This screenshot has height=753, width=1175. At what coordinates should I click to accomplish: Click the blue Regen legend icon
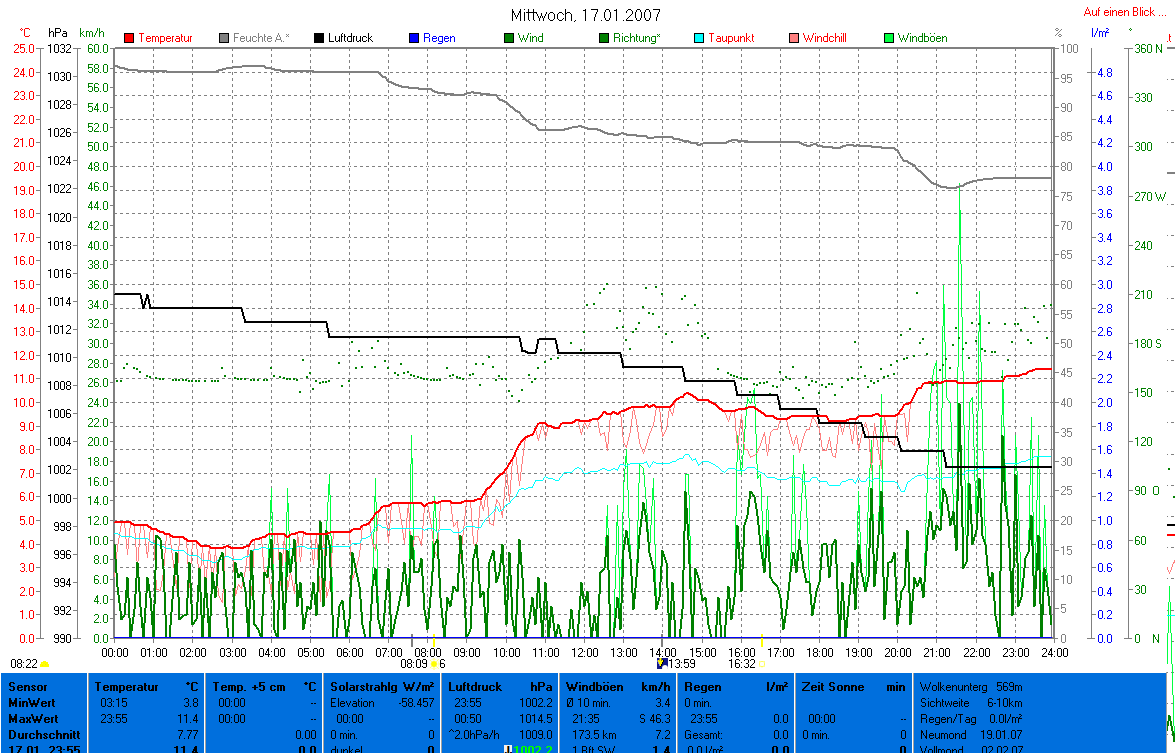[415, 38]
